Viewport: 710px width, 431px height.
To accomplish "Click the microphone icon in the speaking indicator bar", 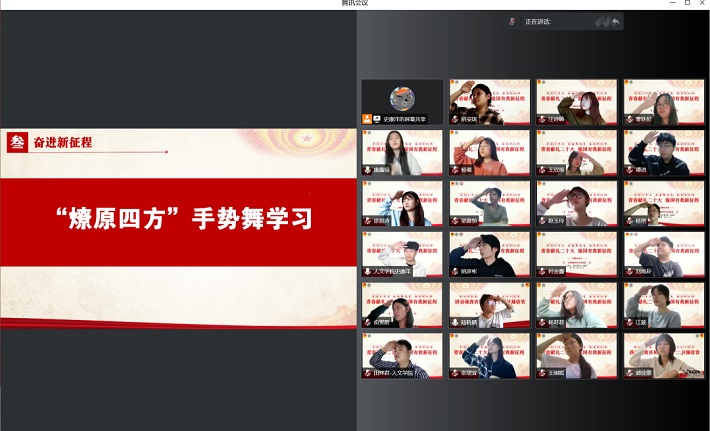I will (x=513, y=21).
